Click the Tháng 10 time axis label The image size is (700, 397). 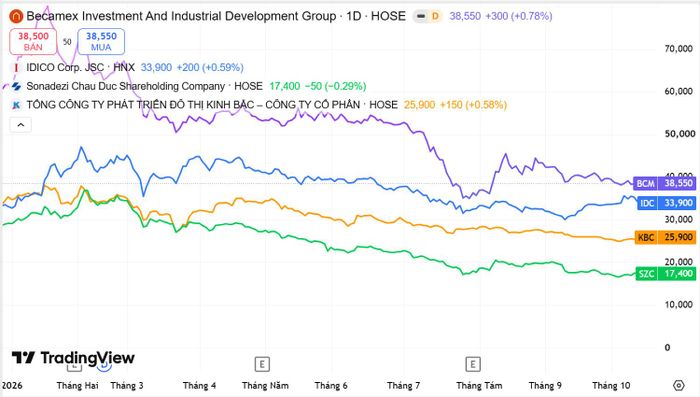(611, 385)
